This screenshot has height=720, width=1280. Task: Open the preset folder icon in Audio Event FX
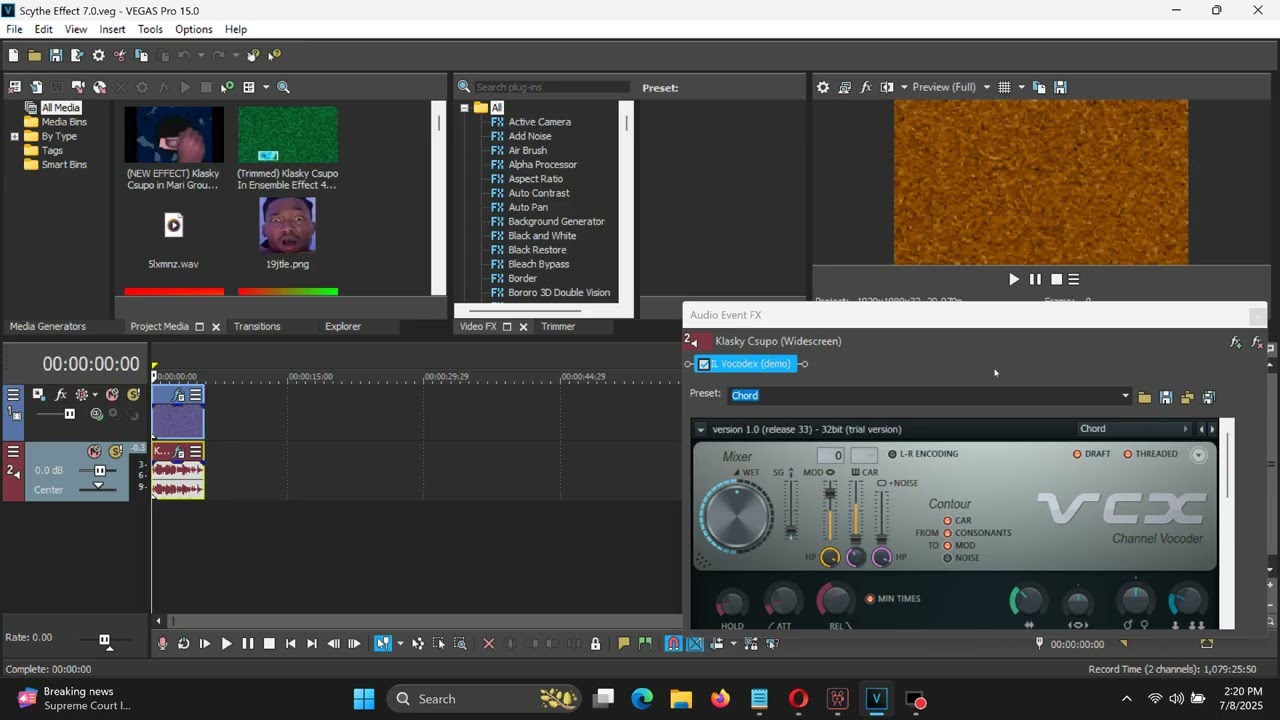[x=1145, y=398]
